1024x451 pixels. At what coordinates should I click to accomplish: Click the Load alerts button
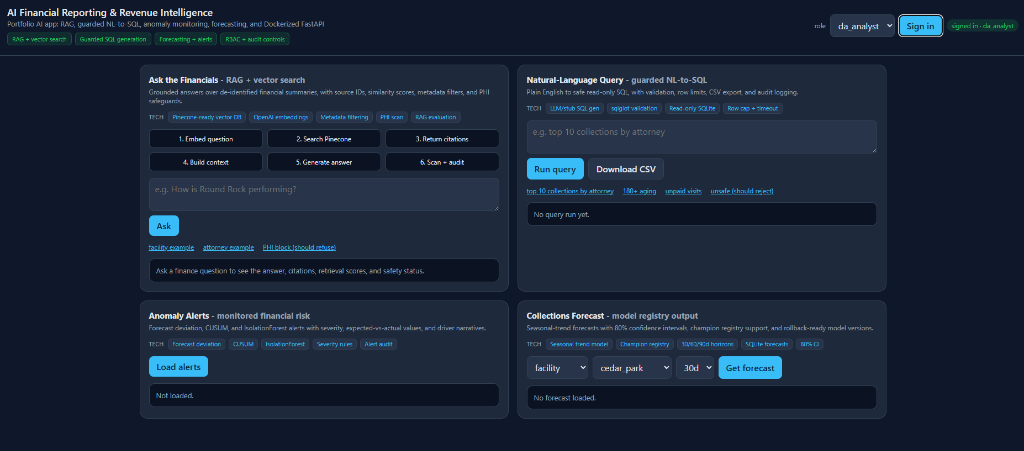click(x=178, y=367)
